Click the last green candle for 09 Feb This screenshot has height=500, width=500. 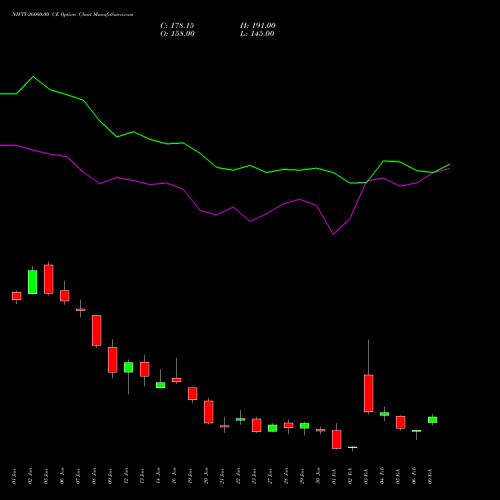[433, 420]
